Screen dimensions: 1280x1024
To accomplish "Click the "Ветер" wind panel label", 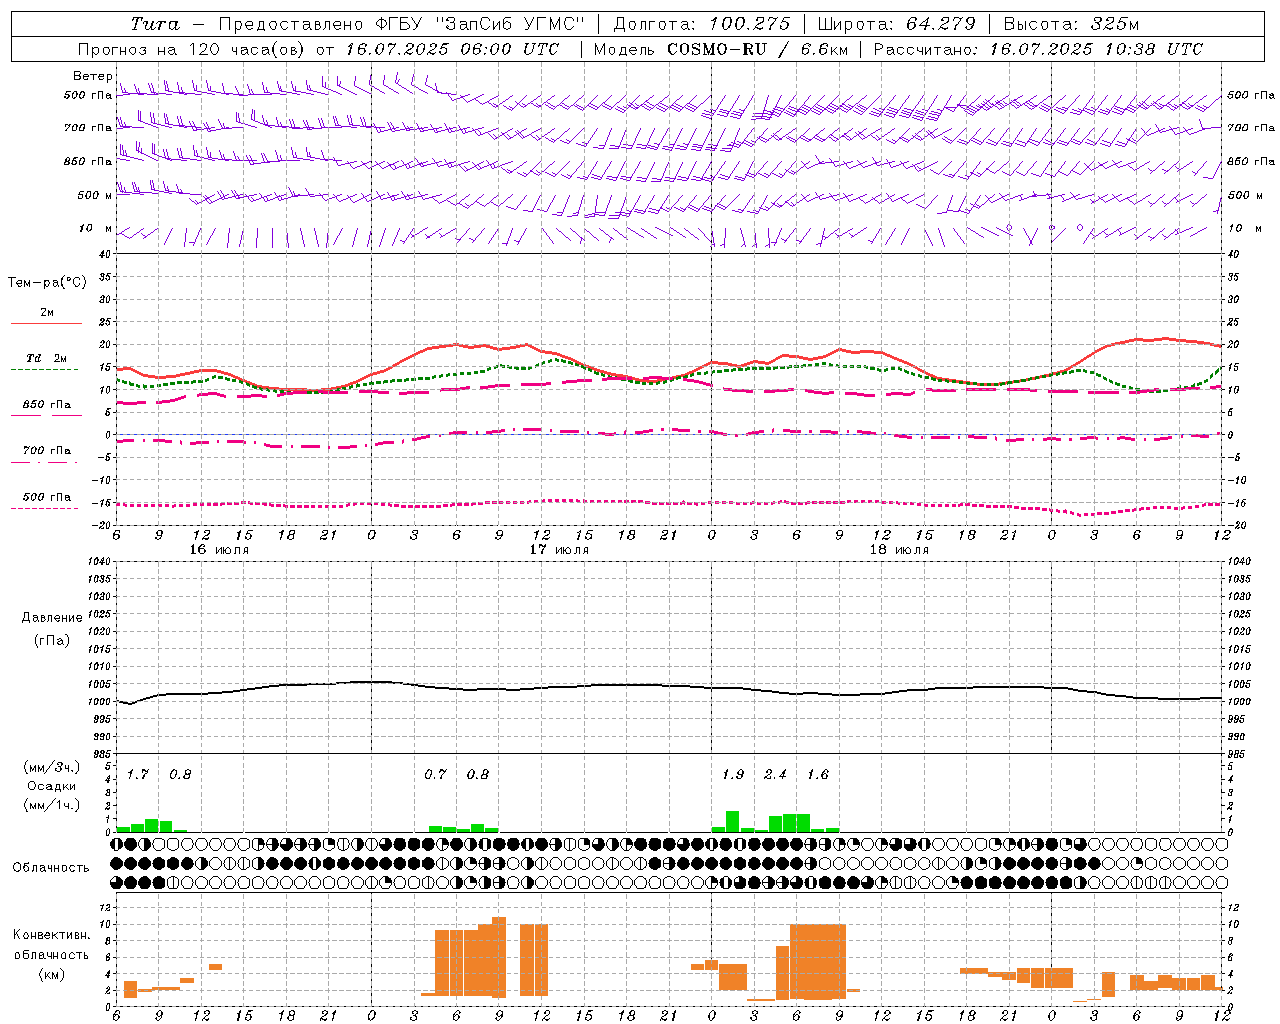I will pyautogui.click(x=92, y=76).
